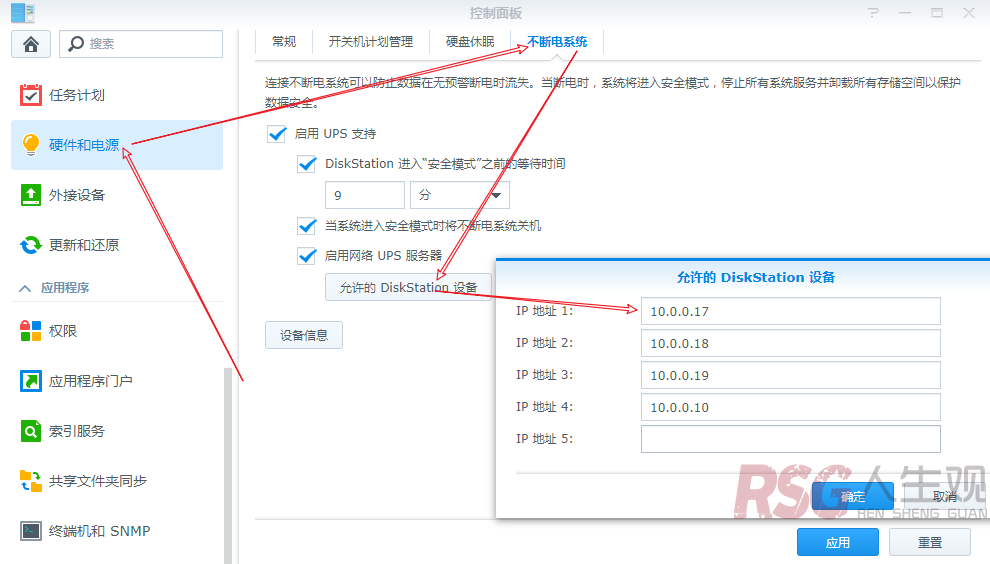990x564 pixels.
Task: Select 外接设备 label in sidebar
Action: tap(77, 195)
